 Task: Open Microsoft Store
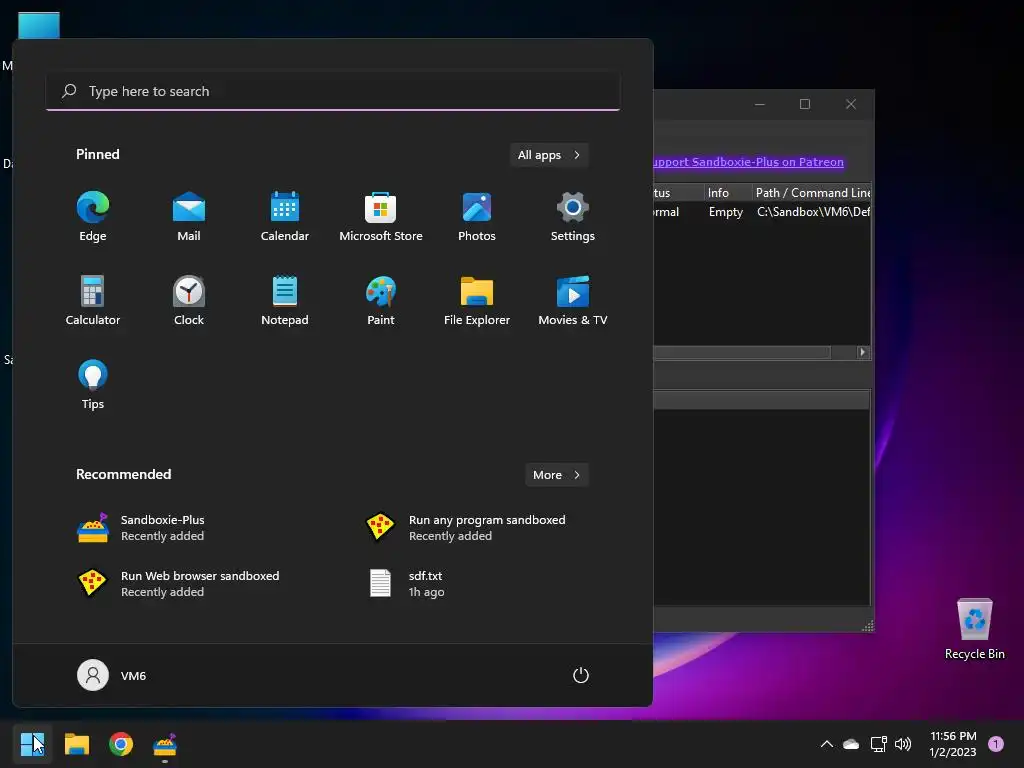click(x=381, y=216)
